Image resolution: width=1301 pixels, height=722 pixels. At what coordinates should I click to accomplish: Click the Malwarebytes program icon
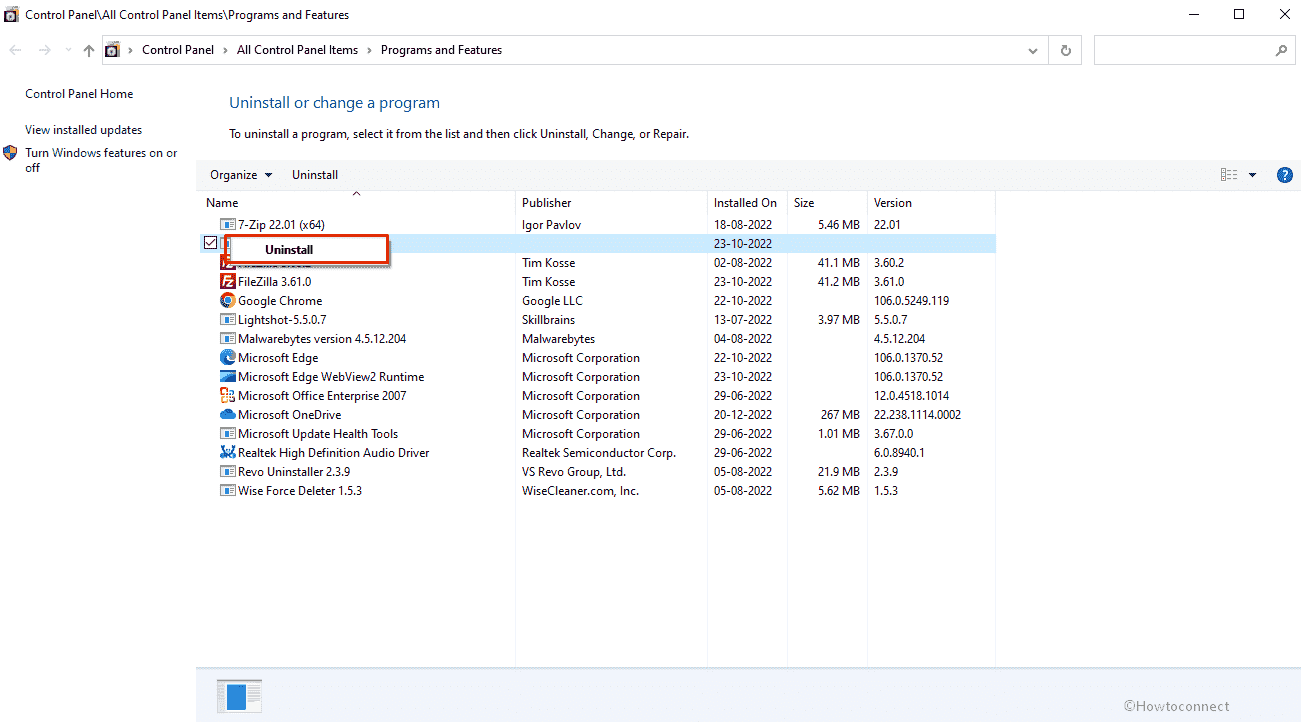[x=228, y=339]
